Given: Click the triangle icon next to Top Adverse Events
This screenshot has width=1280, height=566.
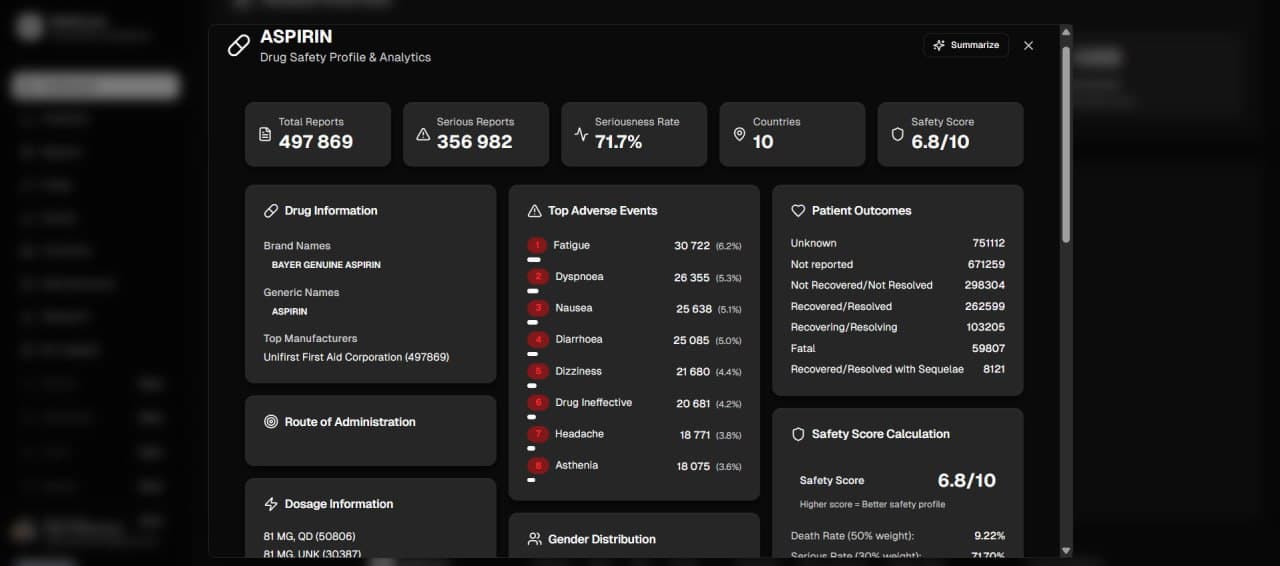Looking at the screenshot, I should 534,211.
